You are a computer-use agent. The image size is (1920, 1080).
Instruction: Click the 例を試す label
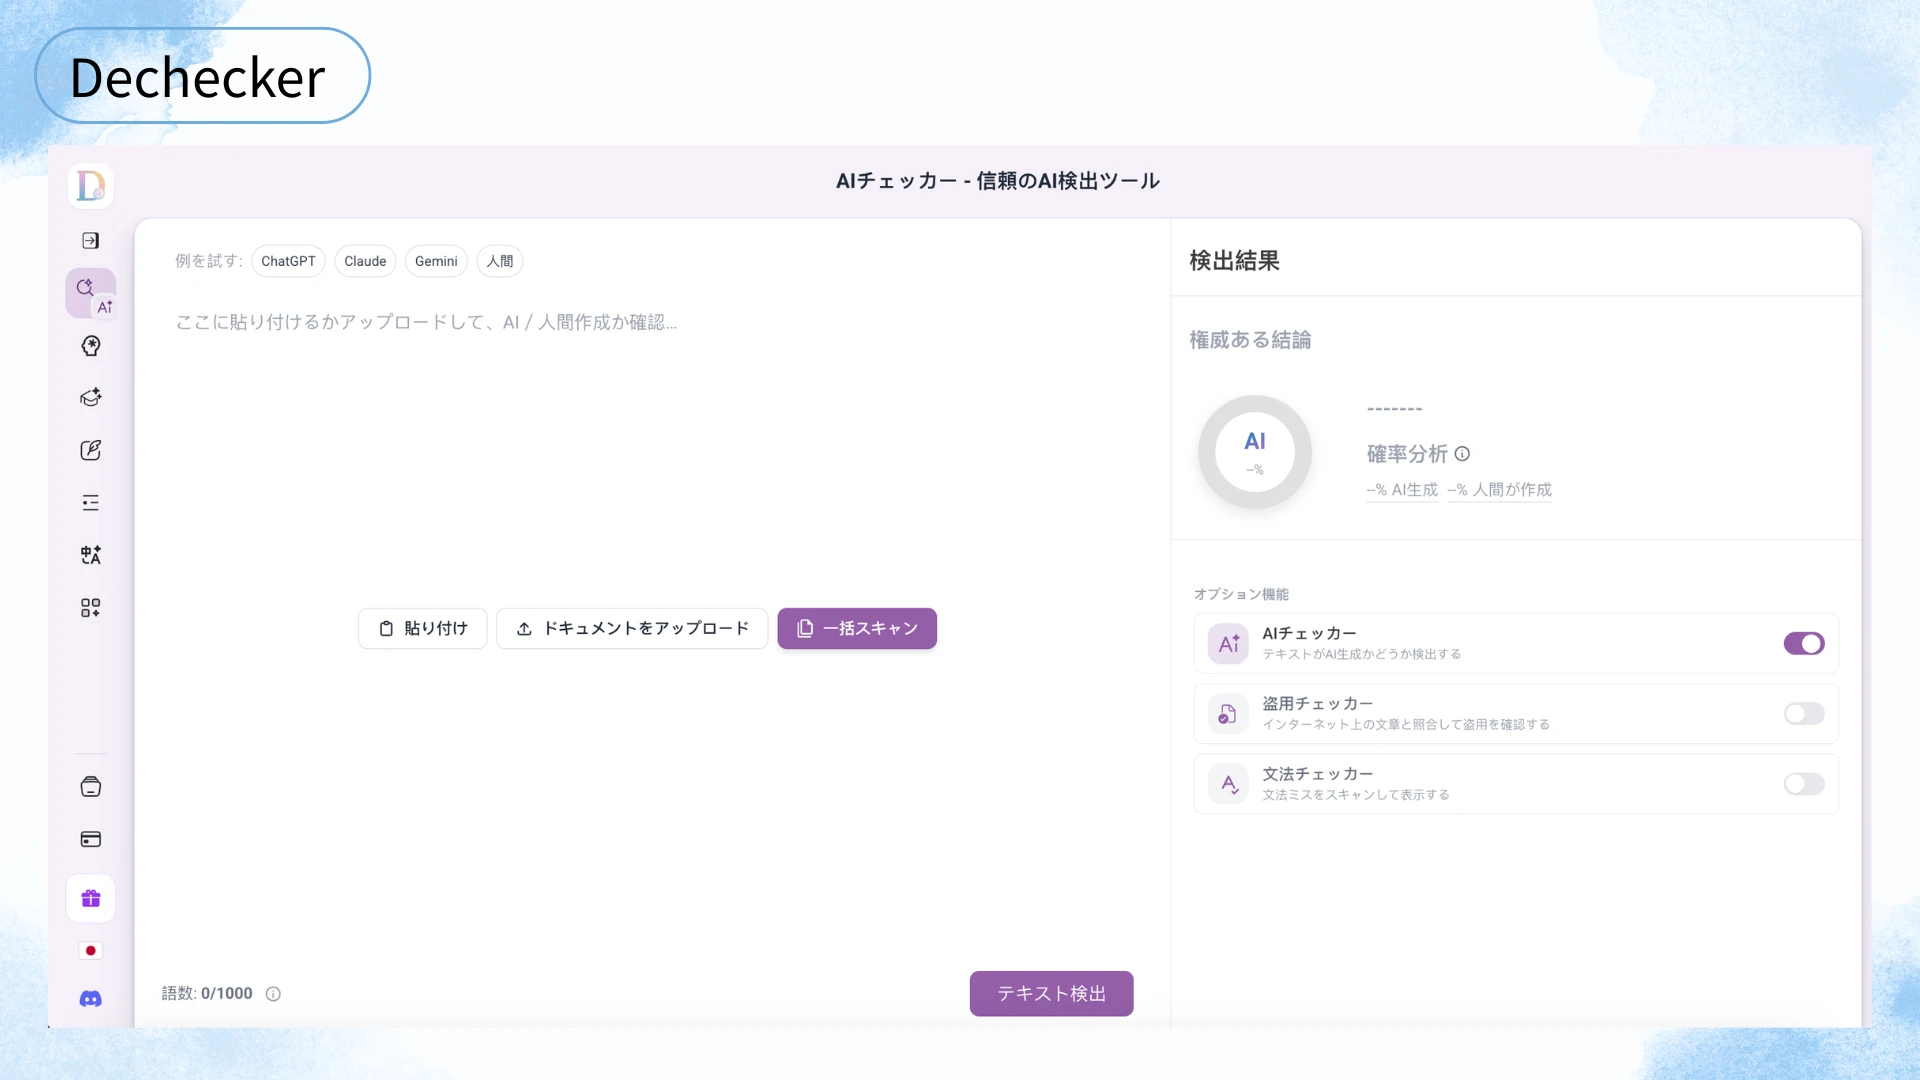pos(209,261)
